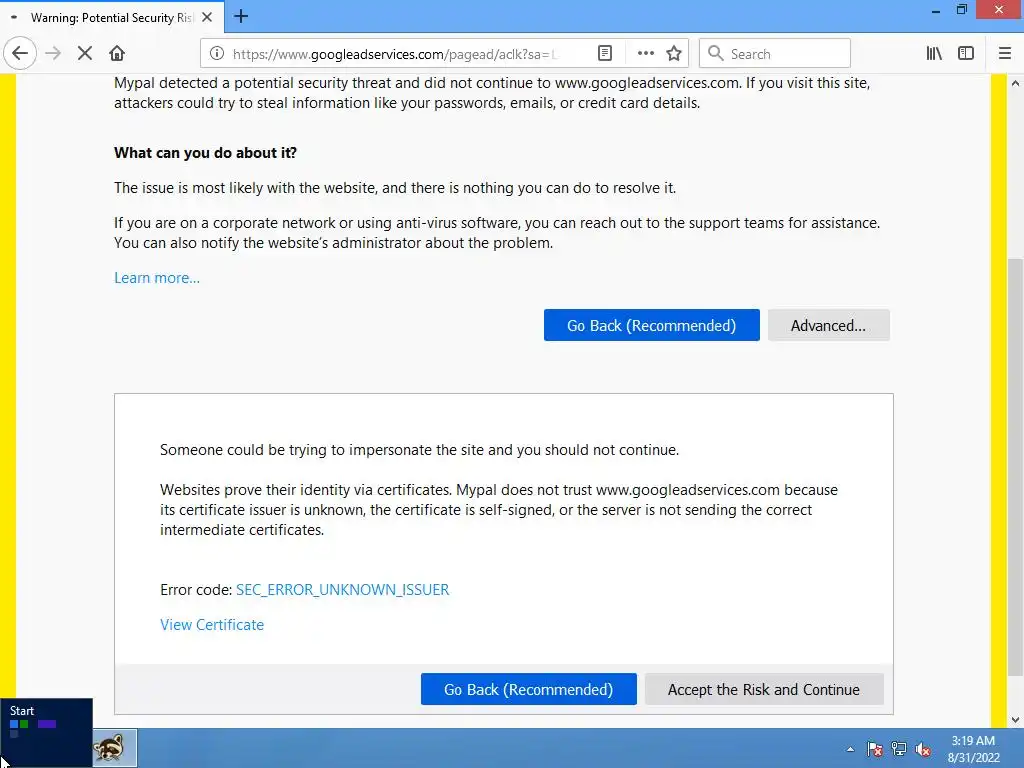This screenshot has width=1024, height=768.
Task: Open the SEC_ERROR_UNKNOWN_ISSUER error code link
Action: tap(342, 590)
